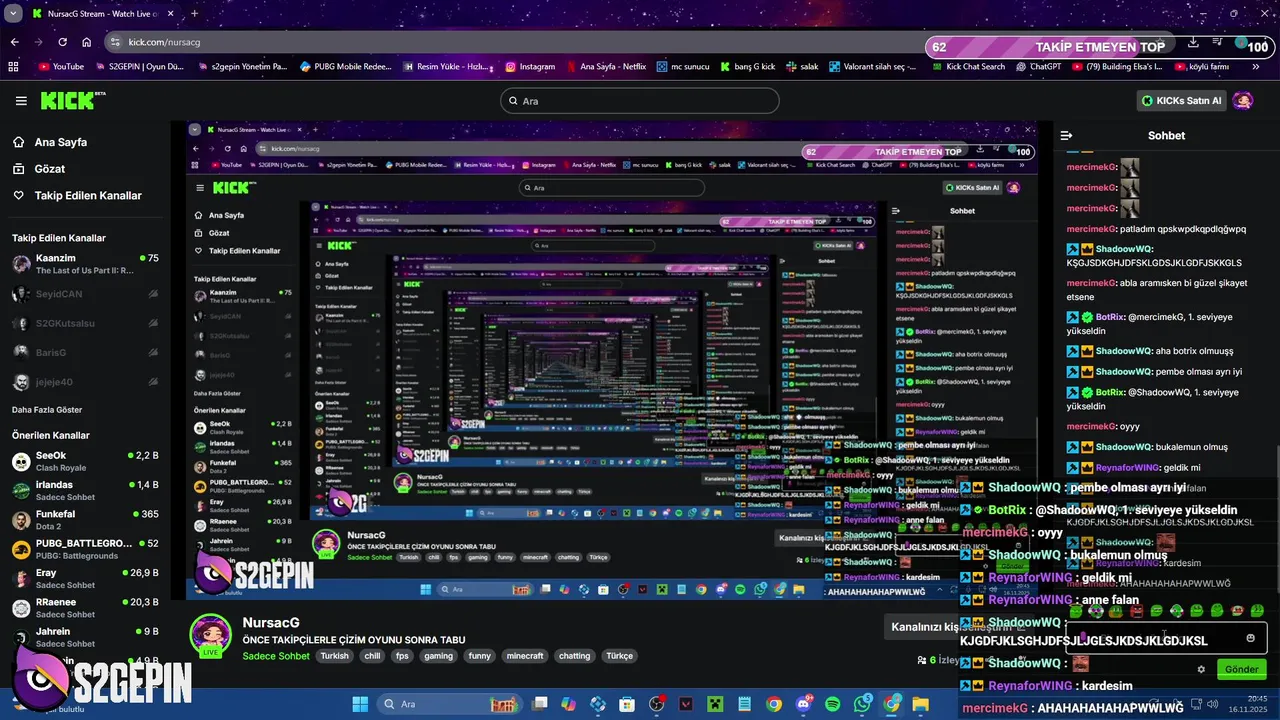This screenshot has height=720, width=1280.
Task: Open Gözat in the sidebar
Action: coord(50,169)
